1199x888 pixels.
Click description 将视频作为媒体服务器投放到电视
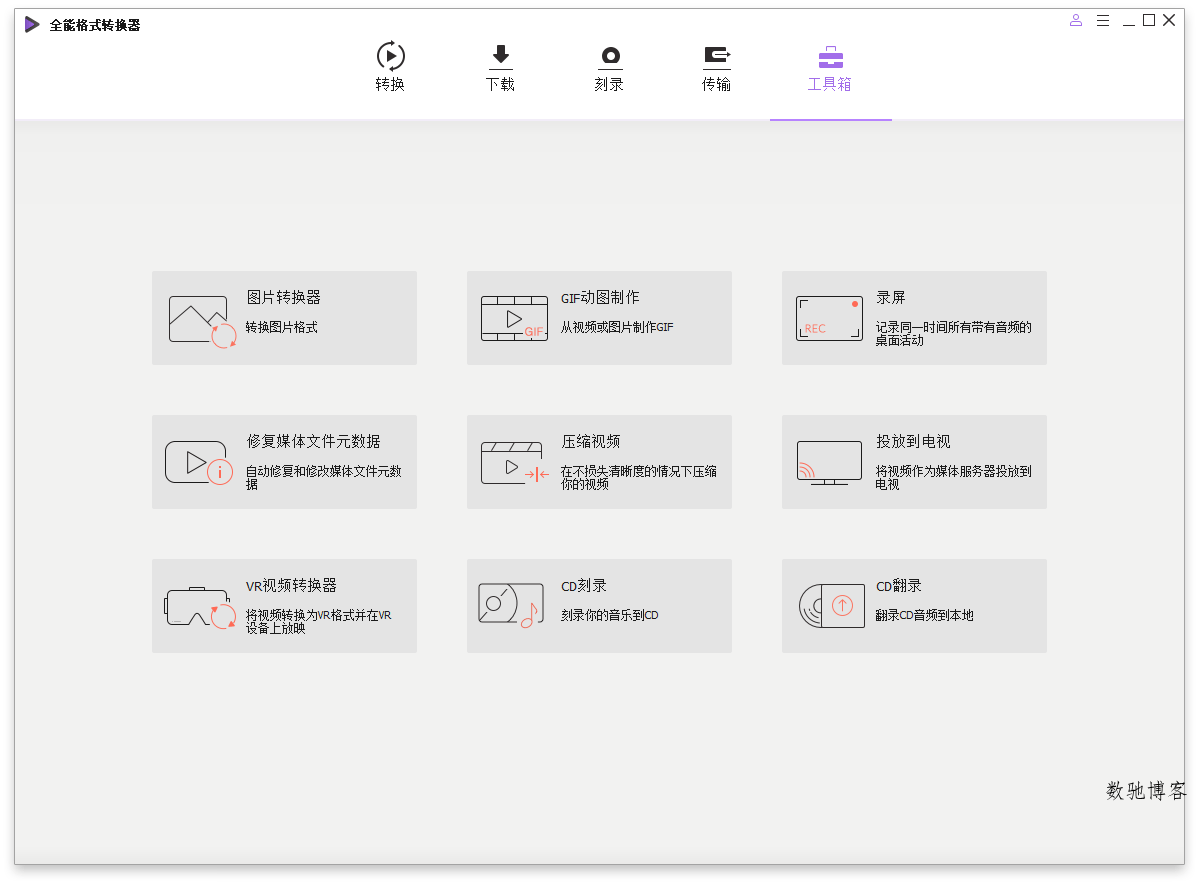(x=954, y=478)
